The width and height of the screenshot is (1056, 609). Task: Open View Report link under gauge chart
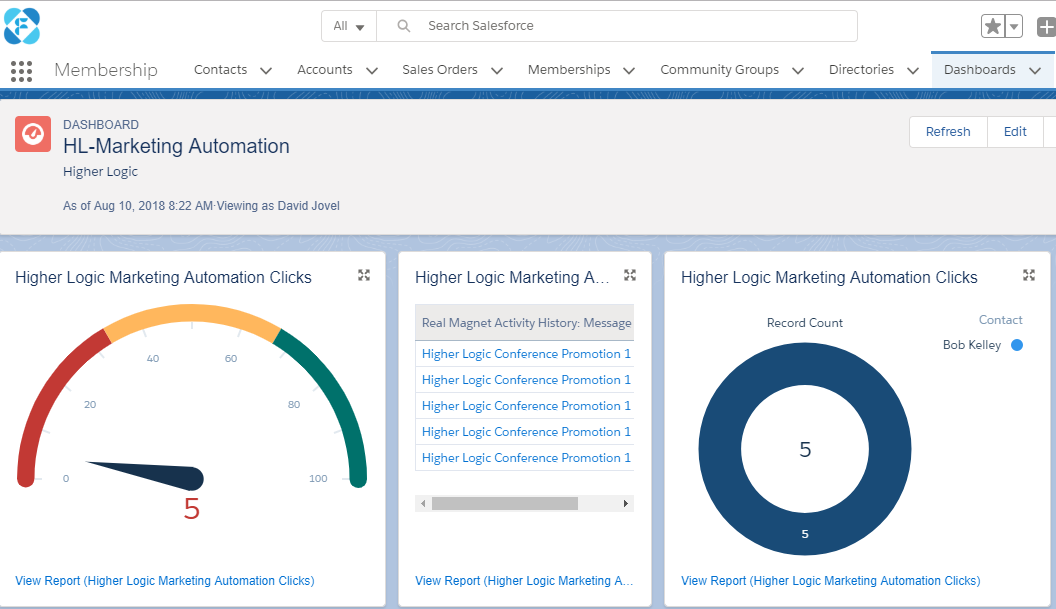[x=165, y=581]
